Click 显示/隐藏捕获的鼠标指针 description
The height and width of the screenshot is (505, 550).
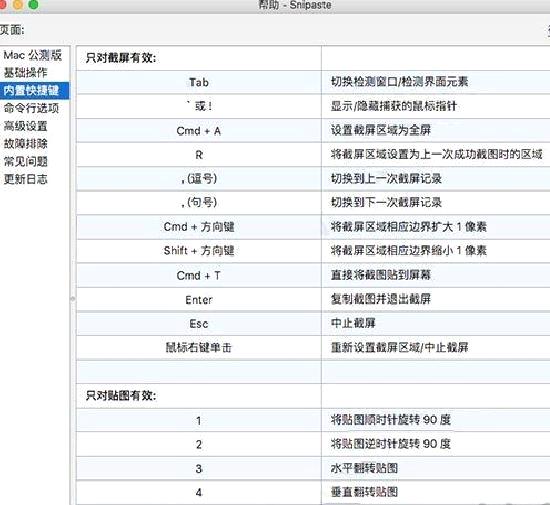point(394,106)
